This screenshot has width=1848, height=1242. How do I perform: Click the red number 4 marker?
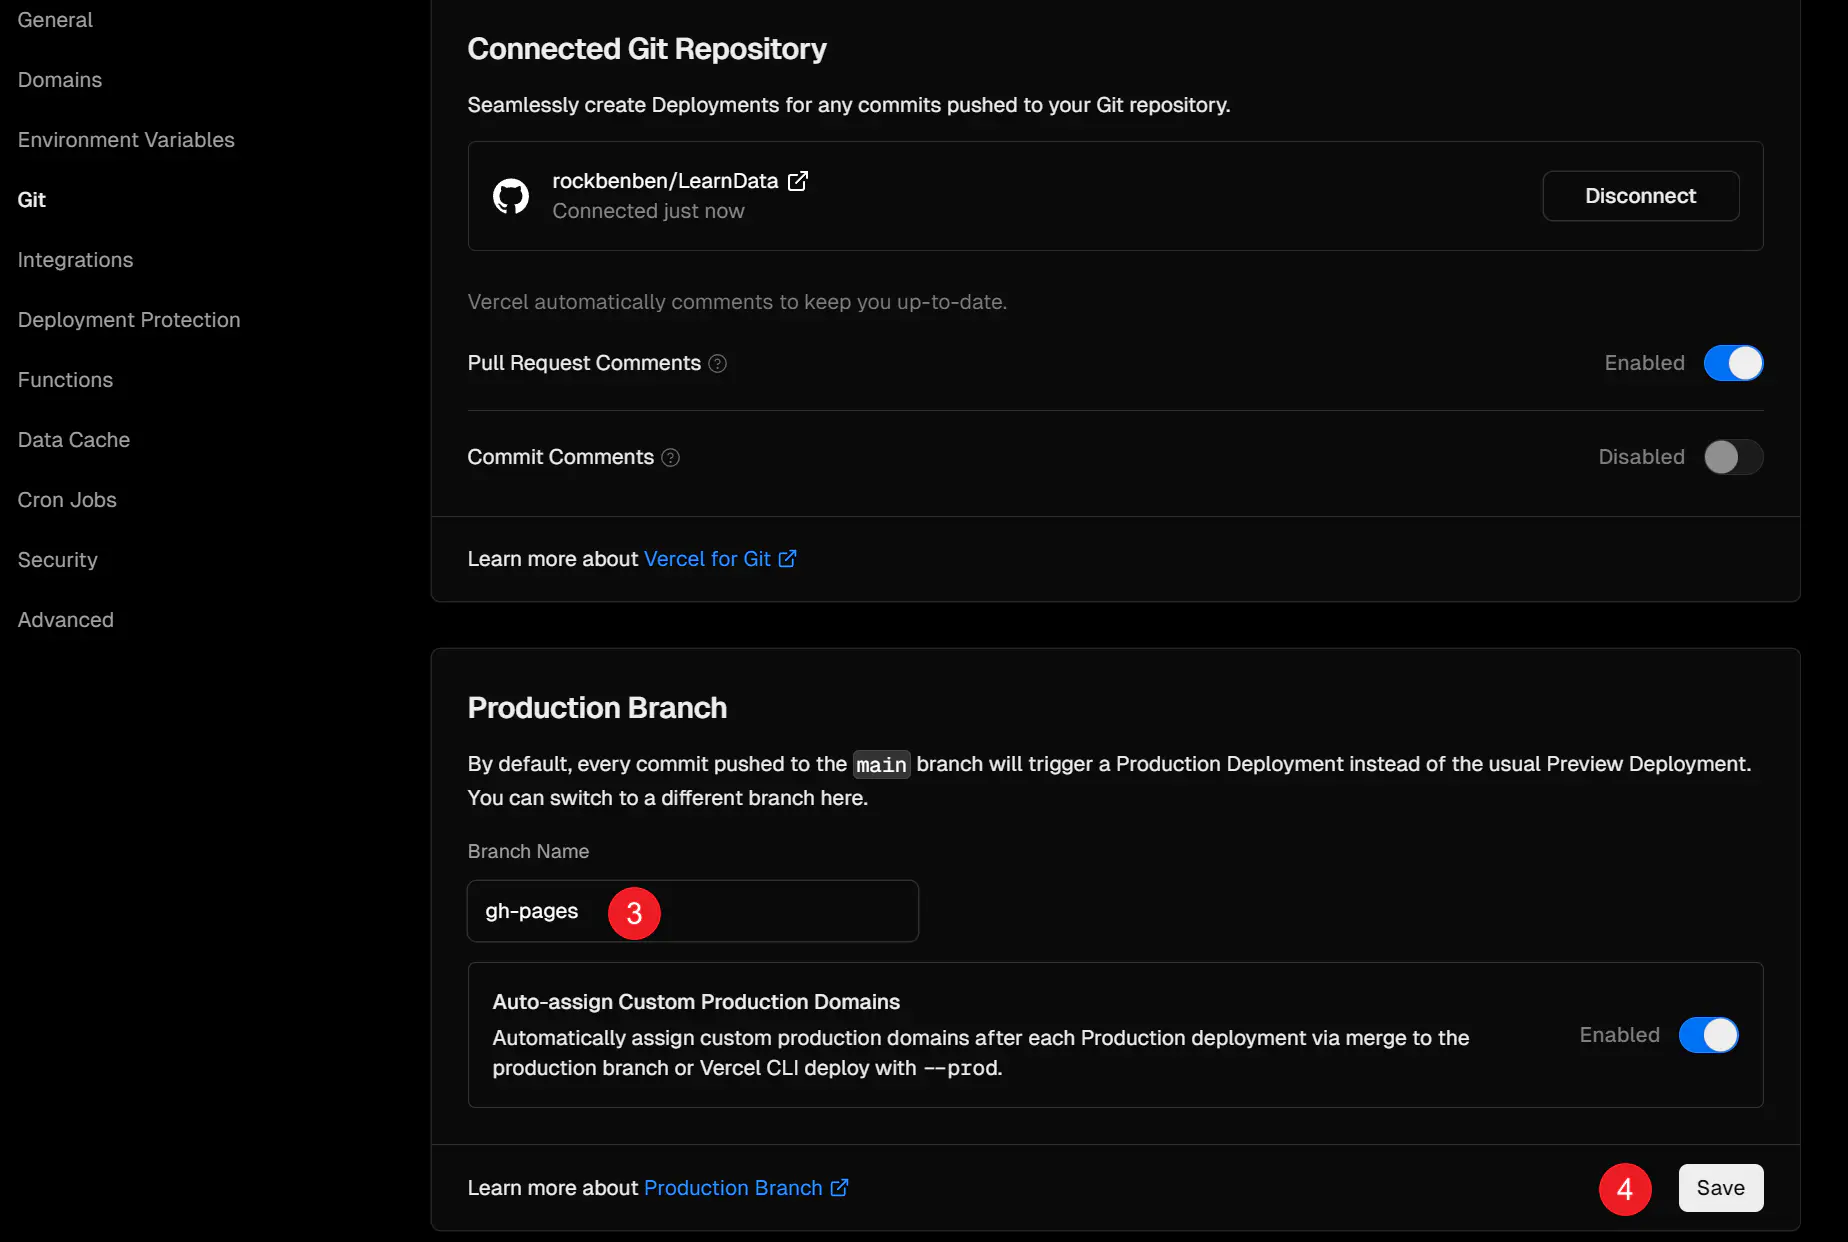coord(1625,1189)
